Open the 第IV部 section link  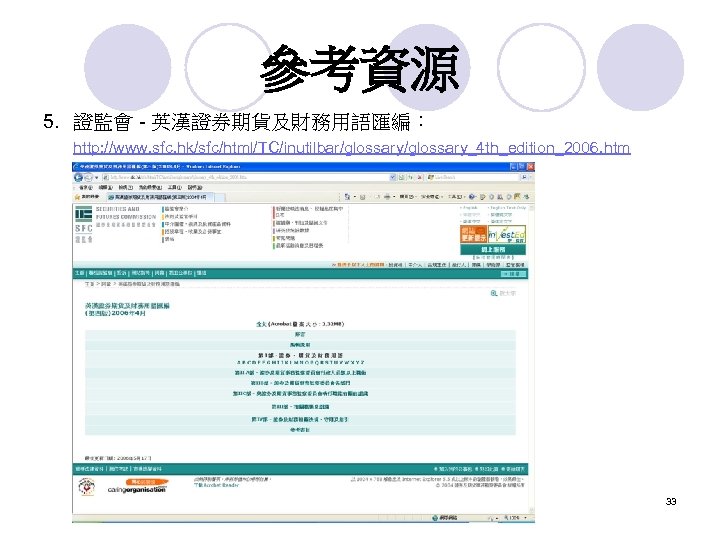(x=300, y=420)
